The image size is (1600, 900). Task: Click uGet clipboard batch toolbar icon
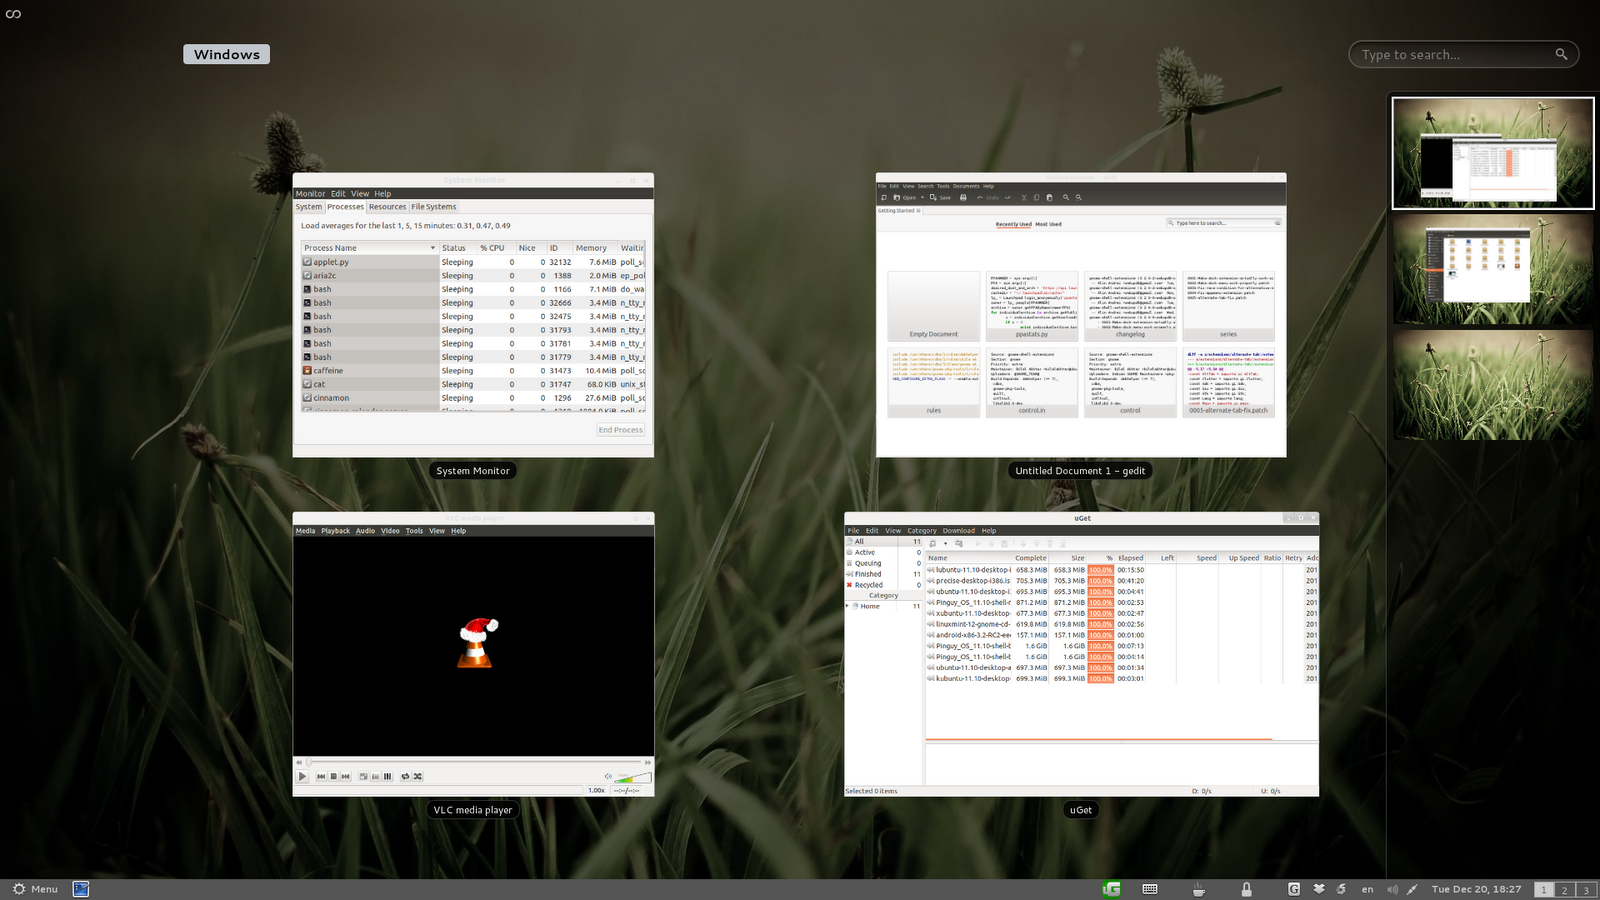[959, 543]
